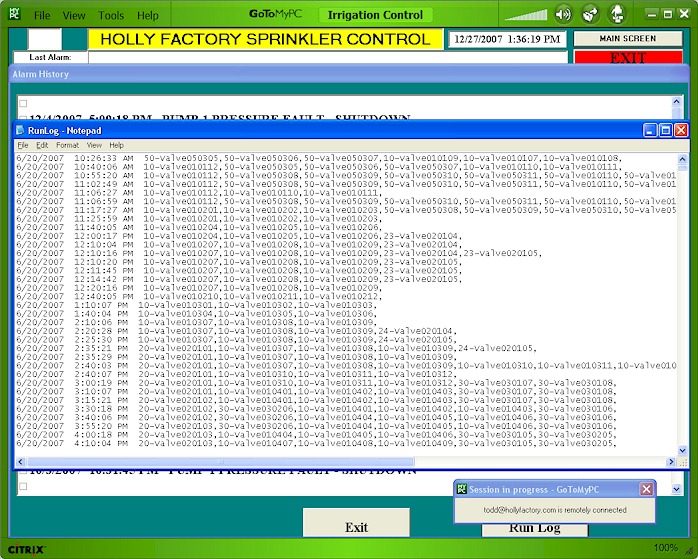The image size is (698, 559).
Task: Open Notepad File menu
Action: coord(23,145)
